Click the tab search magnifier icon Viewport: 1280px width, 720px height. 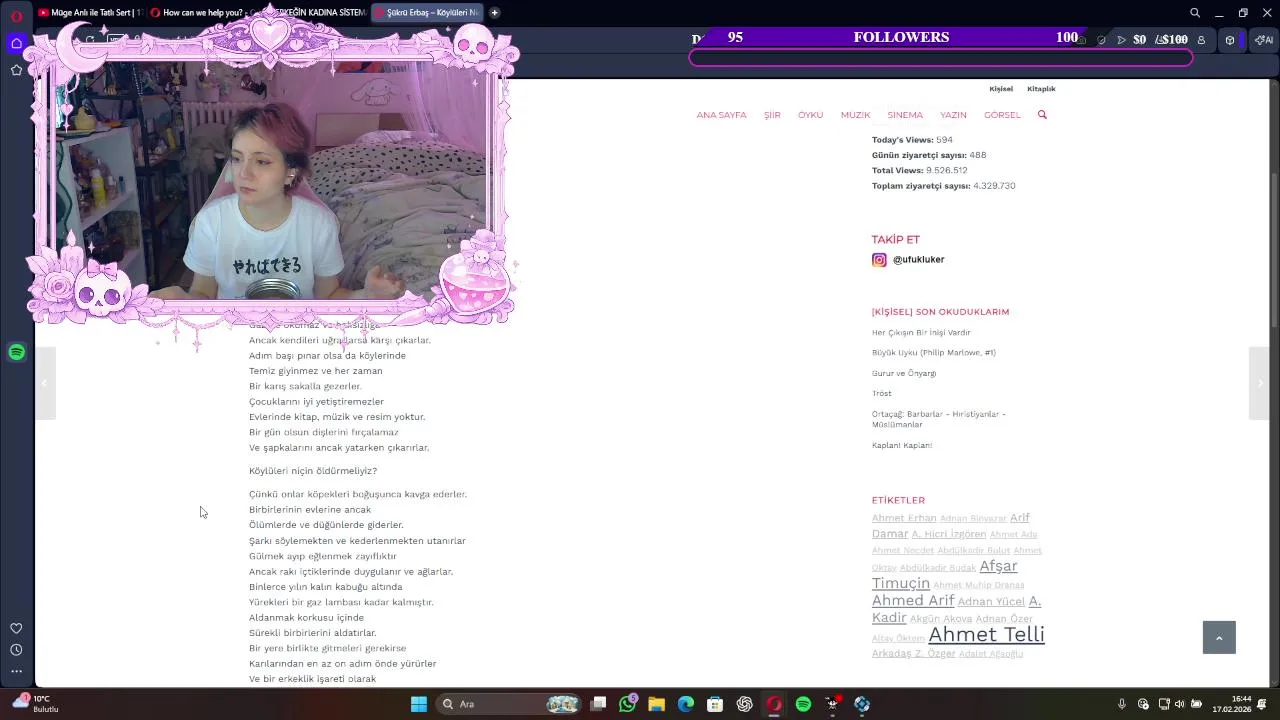[1195, 13]
